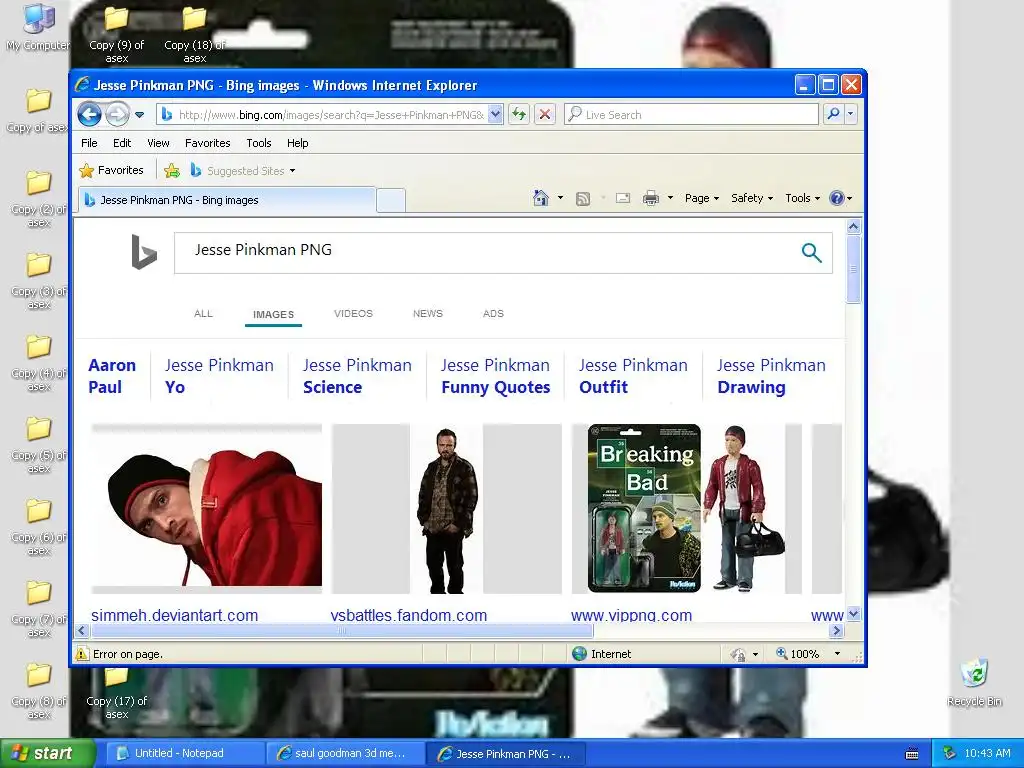Open the Page command dropdown
This screenshot has height=768, width=1024.
tap(702, 198)
